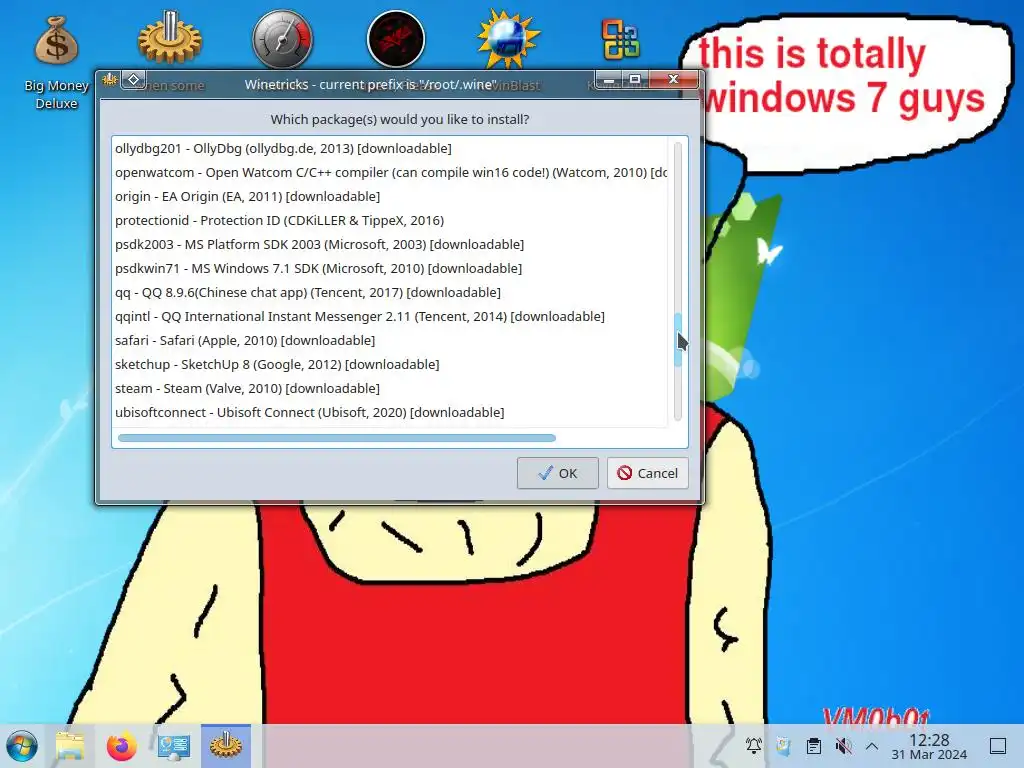Click the tray icon beside the bell
The width and height of the screenshot is (1024, 768).
tap(784, 745)
